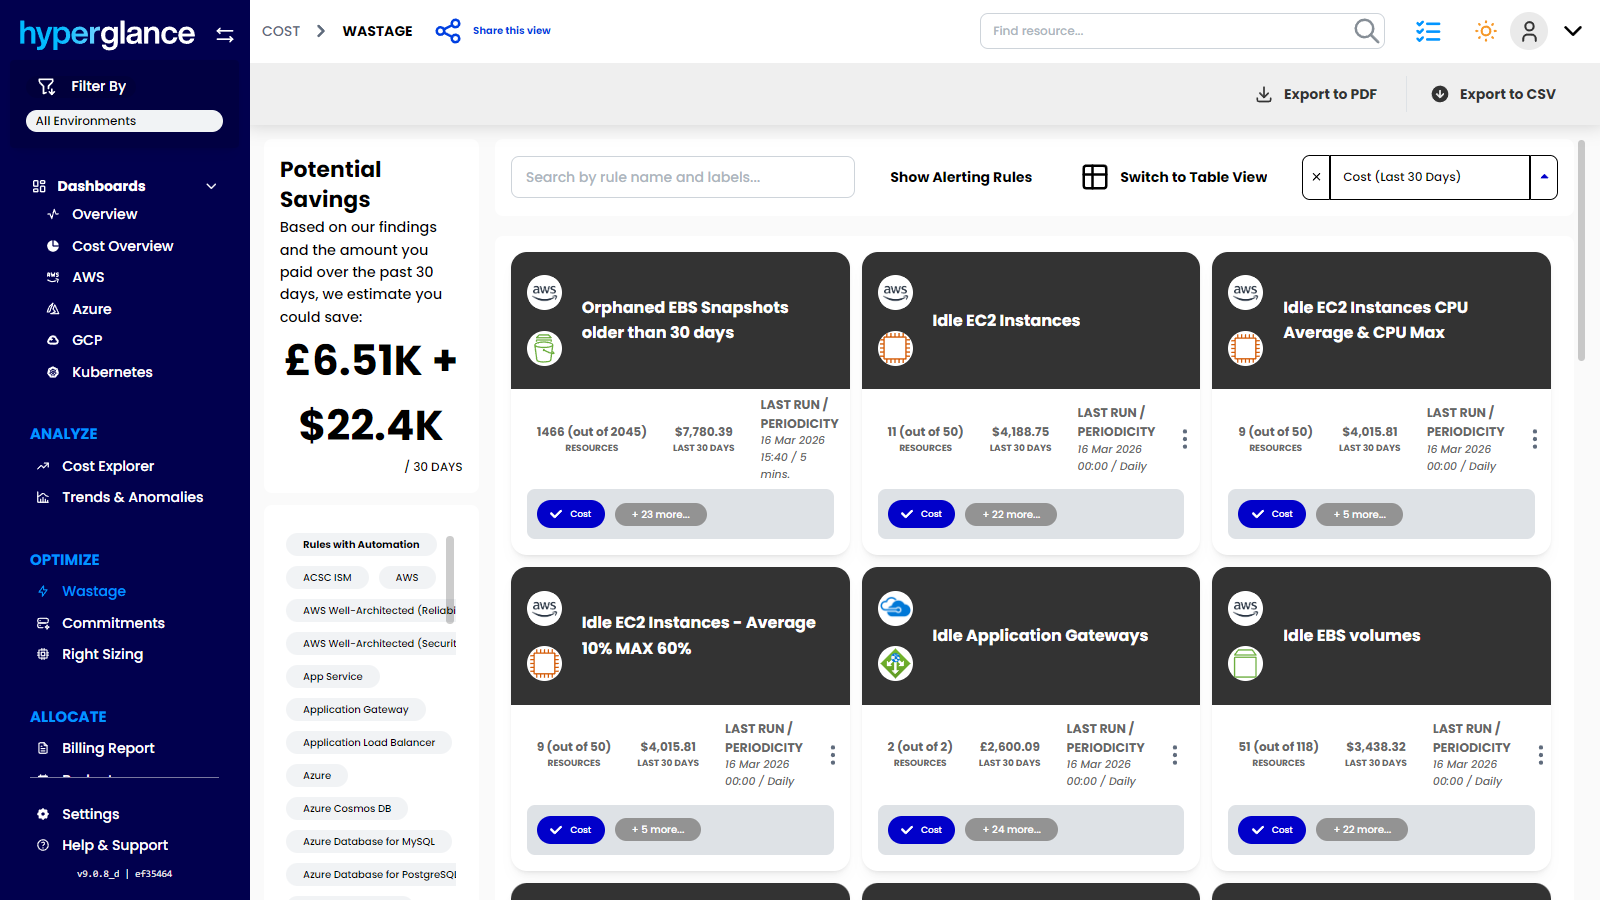
Task: Filter by the ACSC ISM label
Action: tap(327, 578)
